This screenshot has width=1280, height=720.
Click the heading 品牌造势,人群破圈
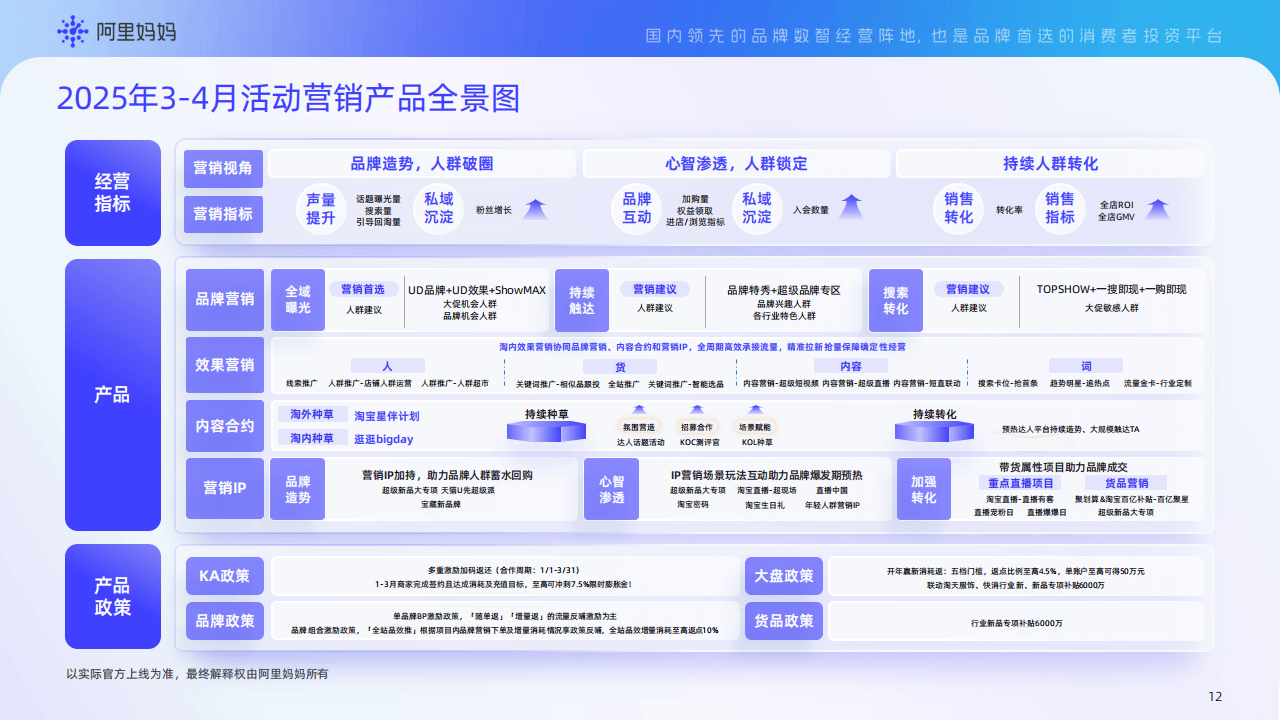[x=421, y=164]
